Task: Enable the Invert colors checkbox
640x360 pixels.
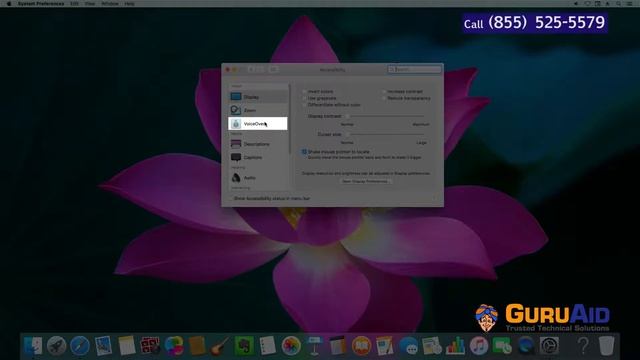Action: 304,91
